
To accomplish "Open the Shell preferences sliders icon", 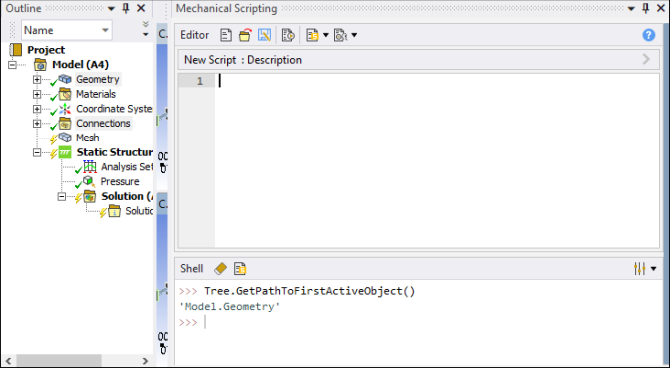I will pyautogui.click(x=640, y=268).
